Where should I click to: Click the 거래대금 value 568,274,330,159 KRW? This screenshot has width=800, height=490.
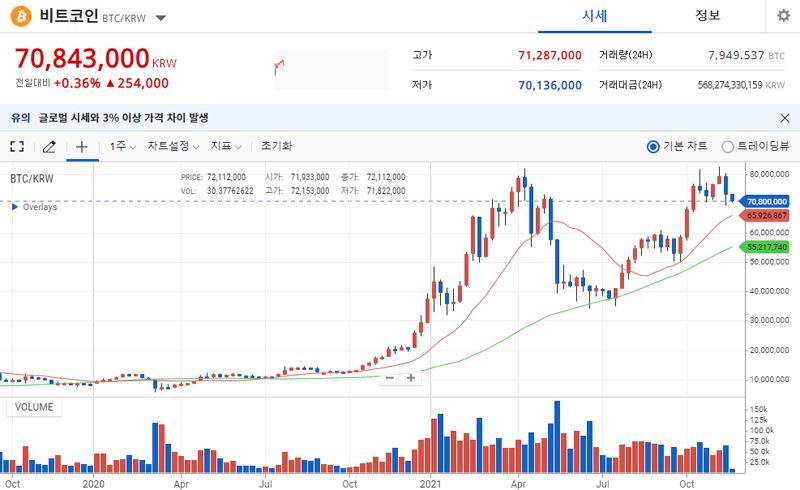click(x=741, y=85)
